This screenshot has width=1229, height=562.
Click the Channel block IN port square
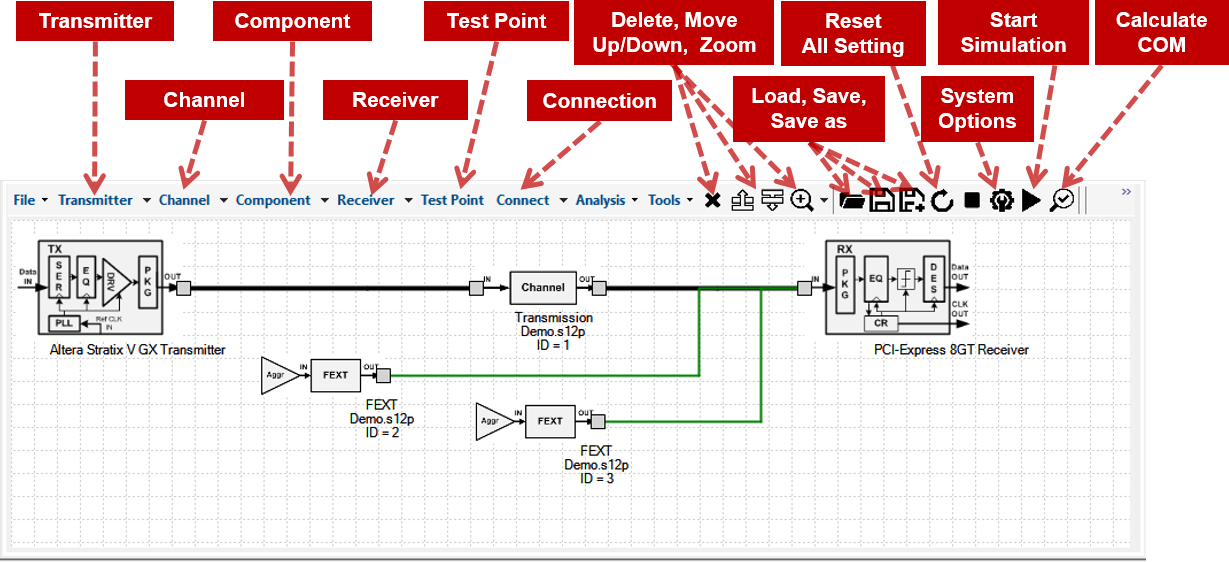pyautogui.click(x=477, y=289)
